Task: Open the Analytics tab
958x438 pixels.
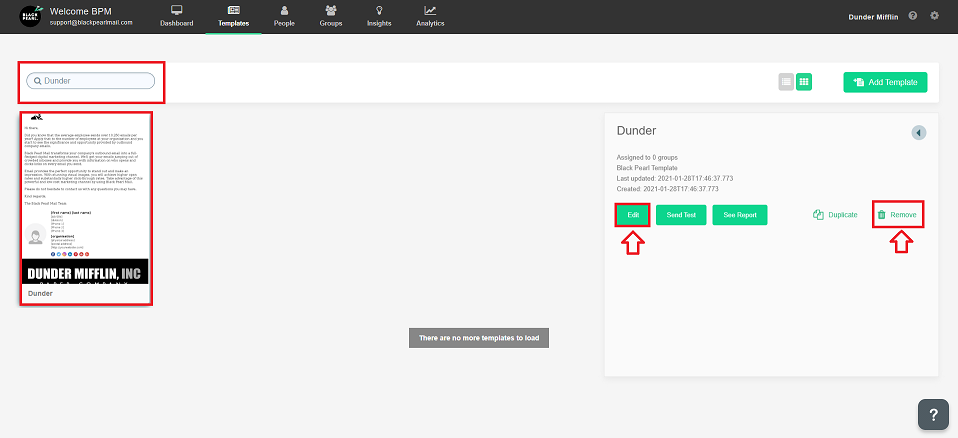Action: pyautogui.click(x=430, y=16)
